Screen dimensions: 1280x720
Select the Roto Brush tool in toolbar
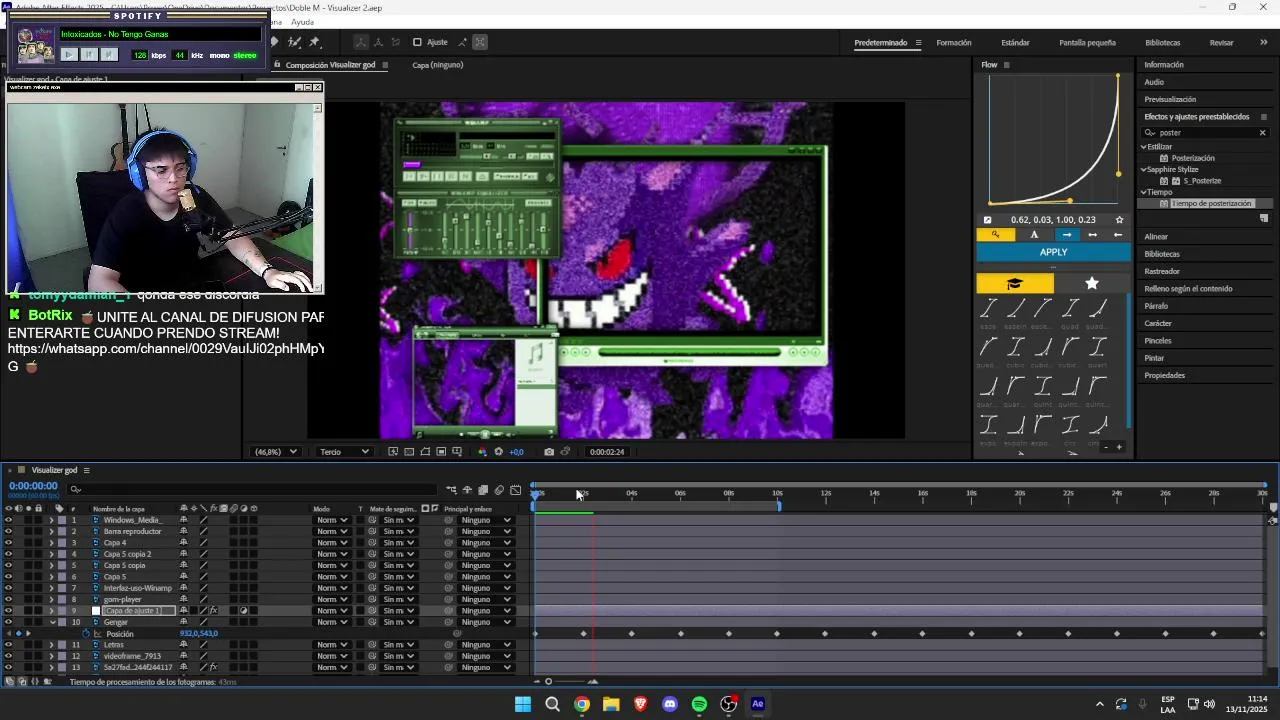(x=294, y=42)
